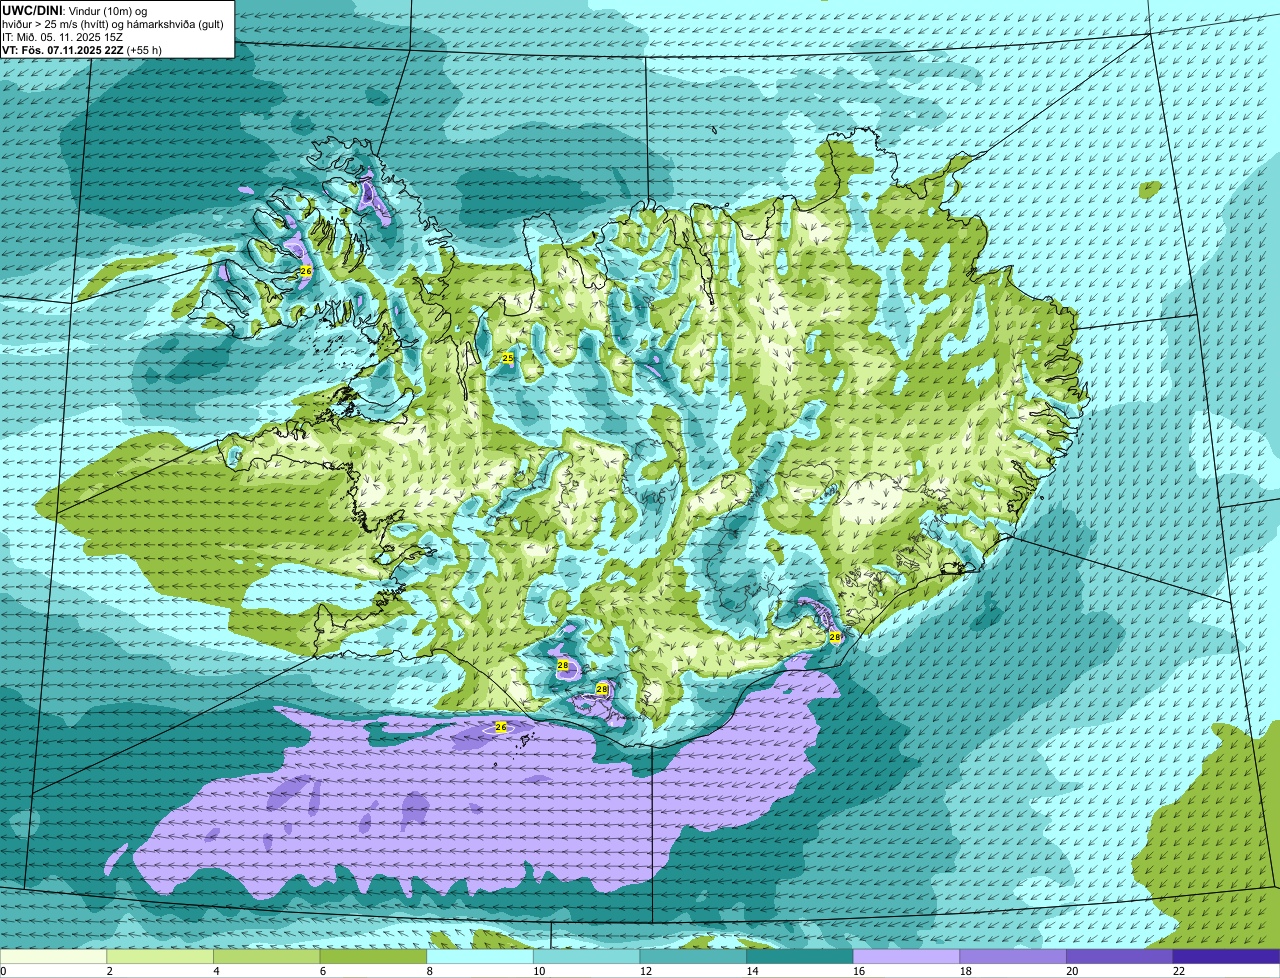Click the legend swatch between 20 and 22
Image resolution: width=1280 pixels, height=978 pixels.
point(1120,957)
